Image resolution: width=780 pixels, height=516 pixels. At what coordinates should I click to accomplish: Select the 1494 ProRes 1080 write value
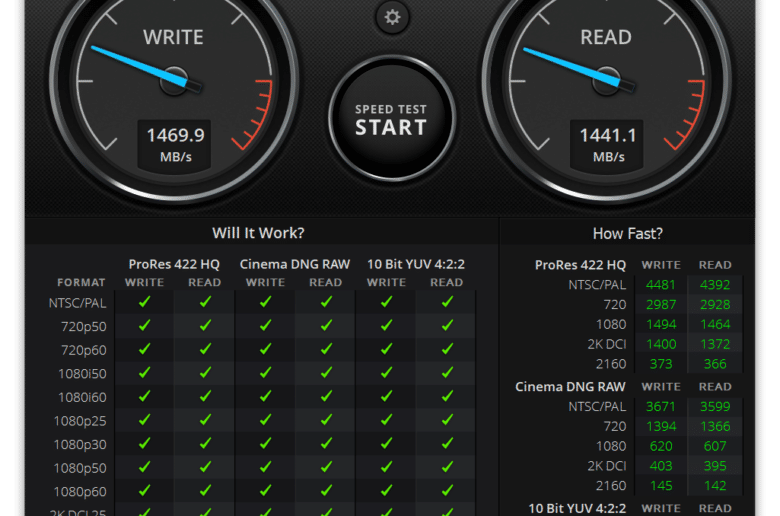pyautogui.click(x=661, y=324)
